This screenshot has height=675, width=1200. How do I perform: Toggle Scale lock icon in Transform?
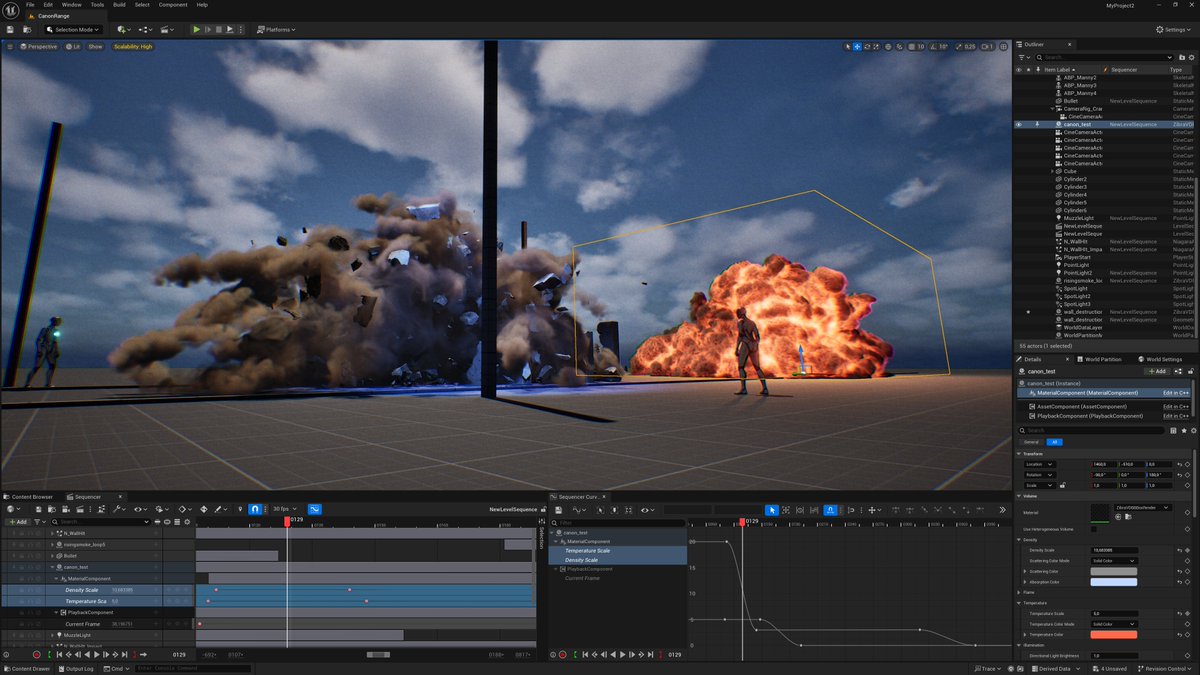1061,485
